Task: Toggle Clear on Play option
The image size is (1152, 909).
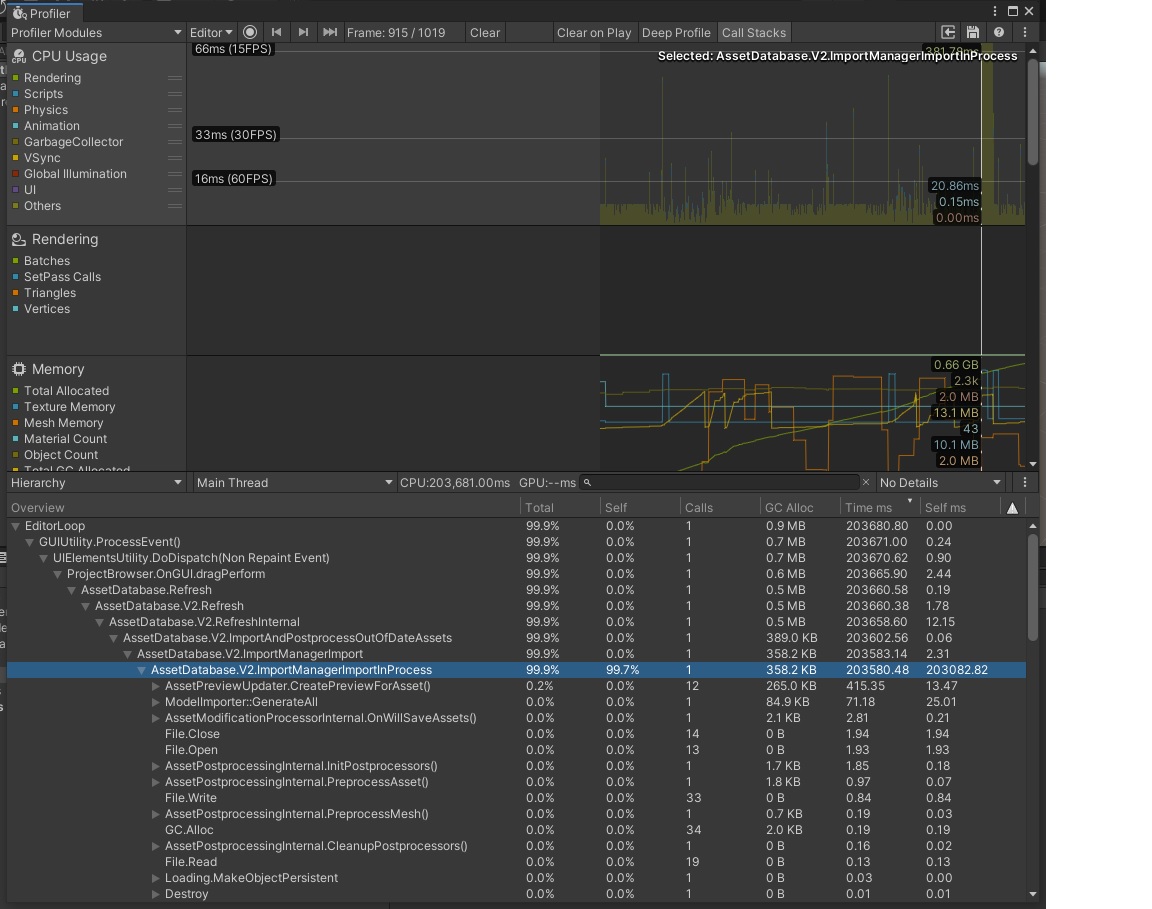Action: coord(594,32)
